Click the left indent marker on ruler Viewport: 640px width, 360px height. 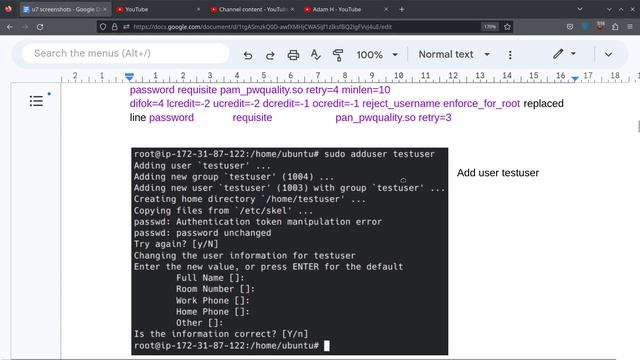[x=129, y=76]
